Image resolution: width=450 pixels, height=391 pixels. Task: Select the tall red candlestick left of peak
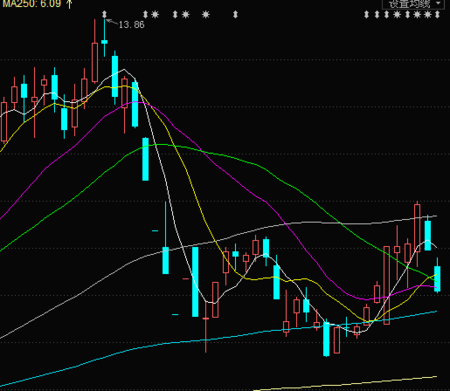[95, 62]
